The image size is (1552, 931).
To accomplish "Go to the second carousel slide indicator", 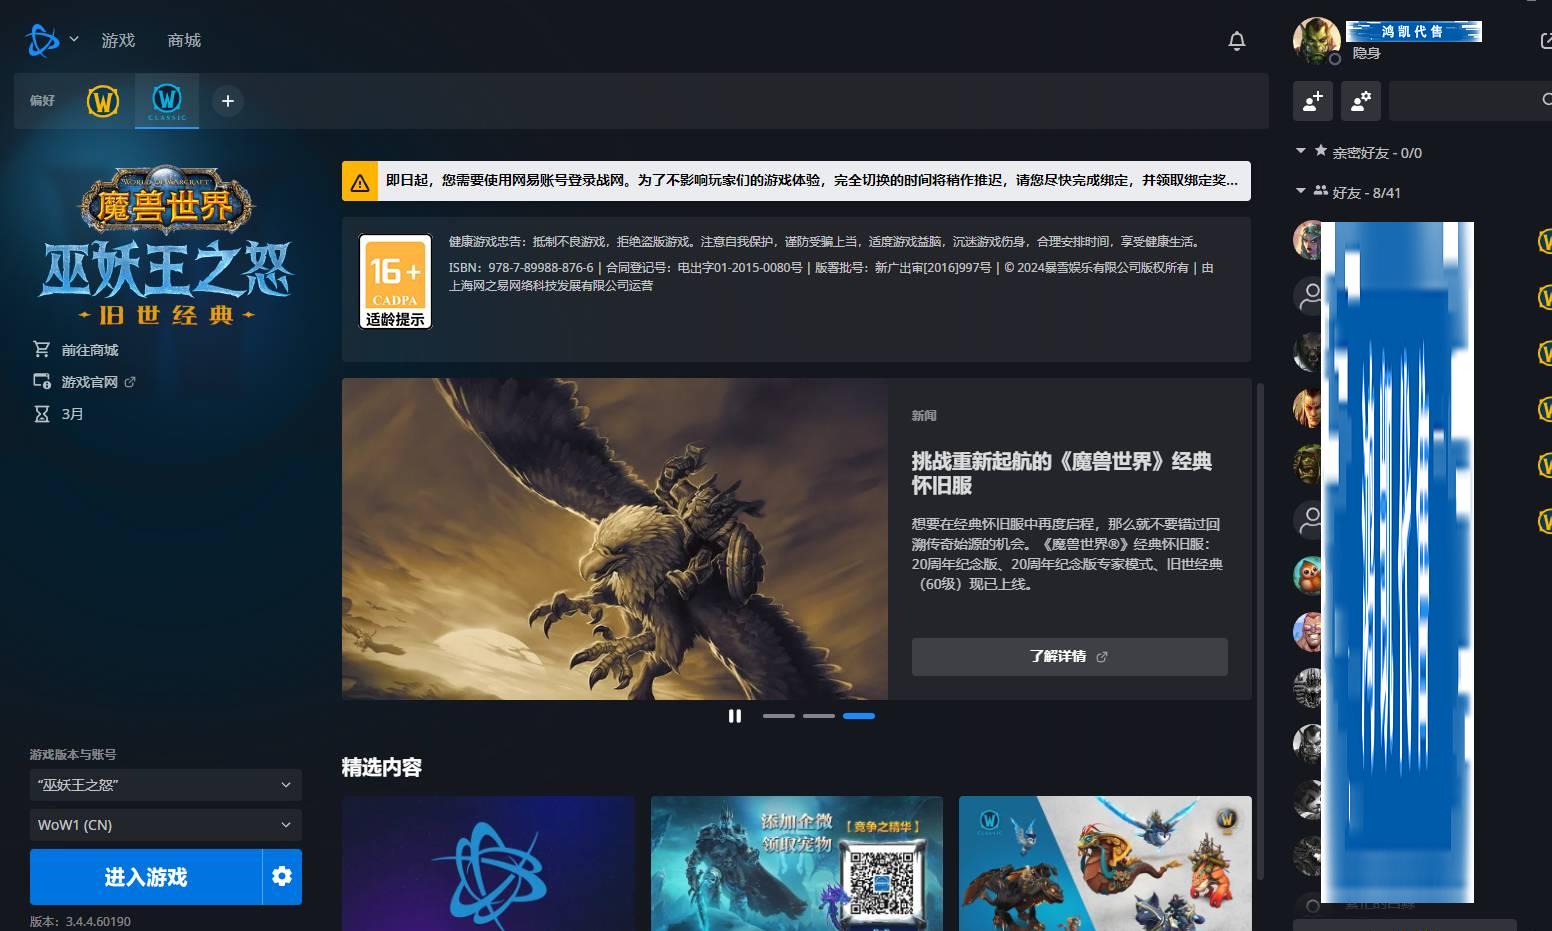I will coord(819,716).
